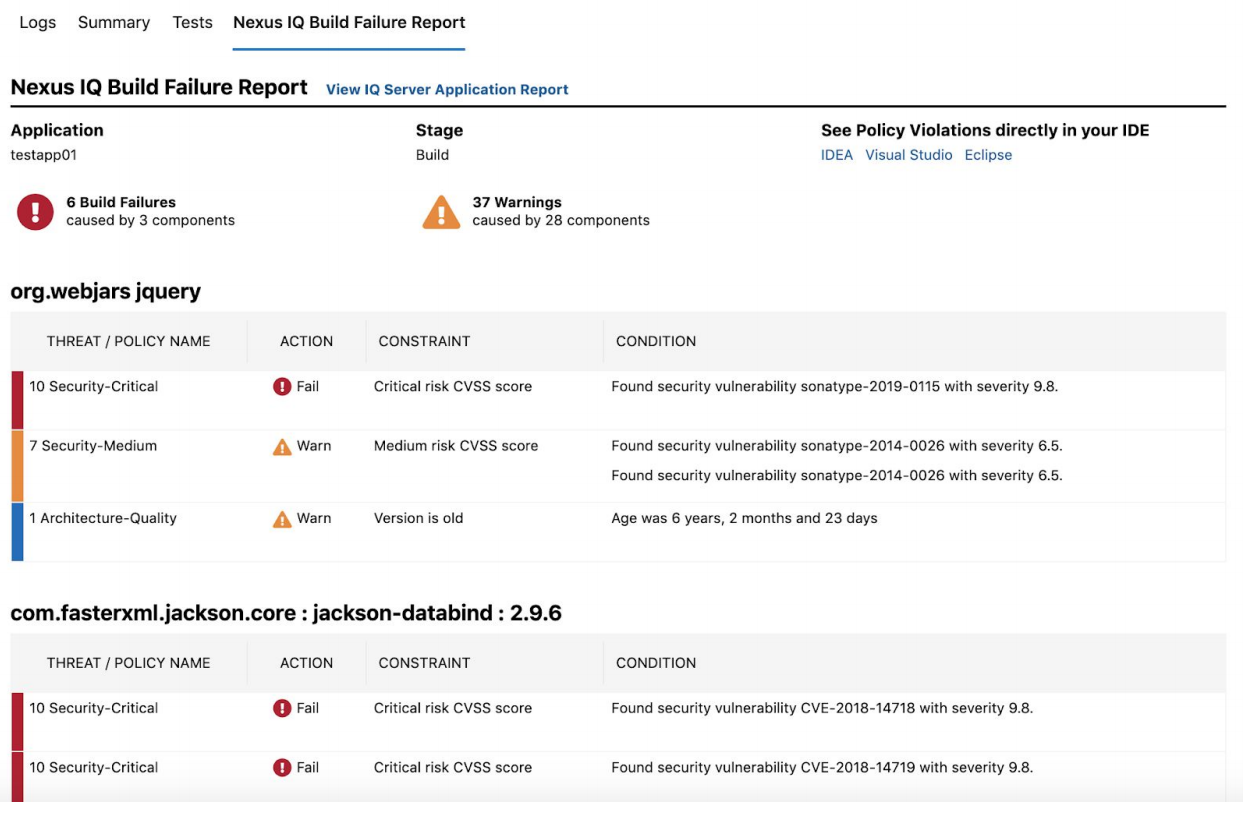1244x814 pixels.
Task: Click Warn icon in Architecture-Quality row
Action: coord(282,519)
